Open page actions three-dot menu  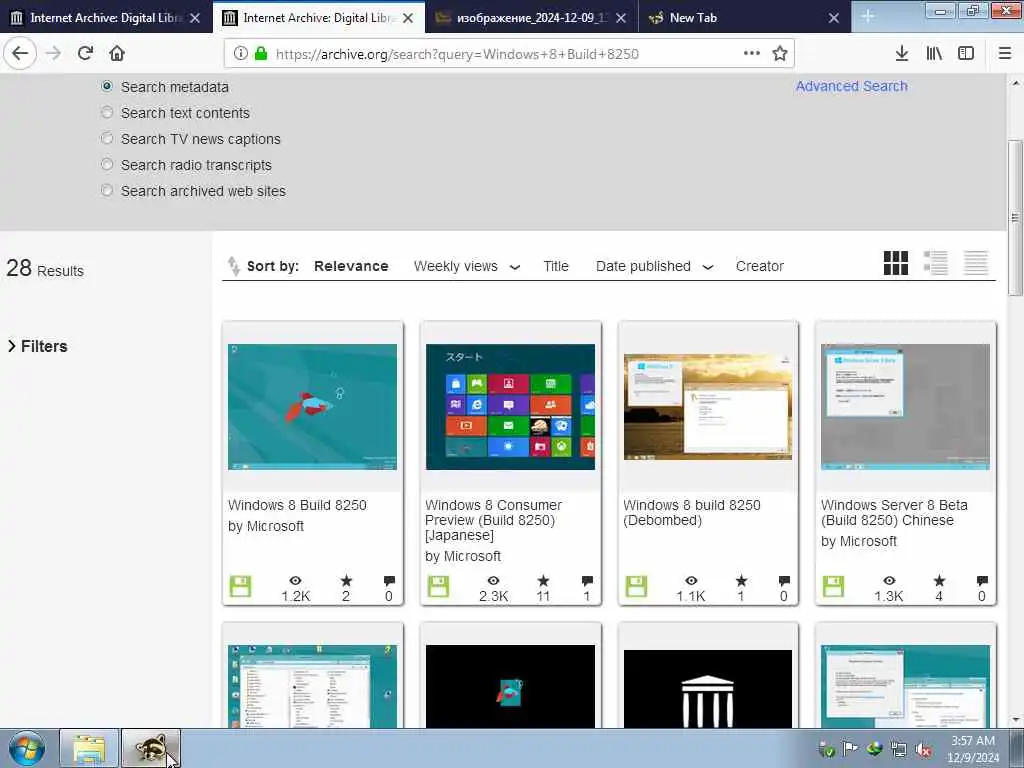(752, 54)
